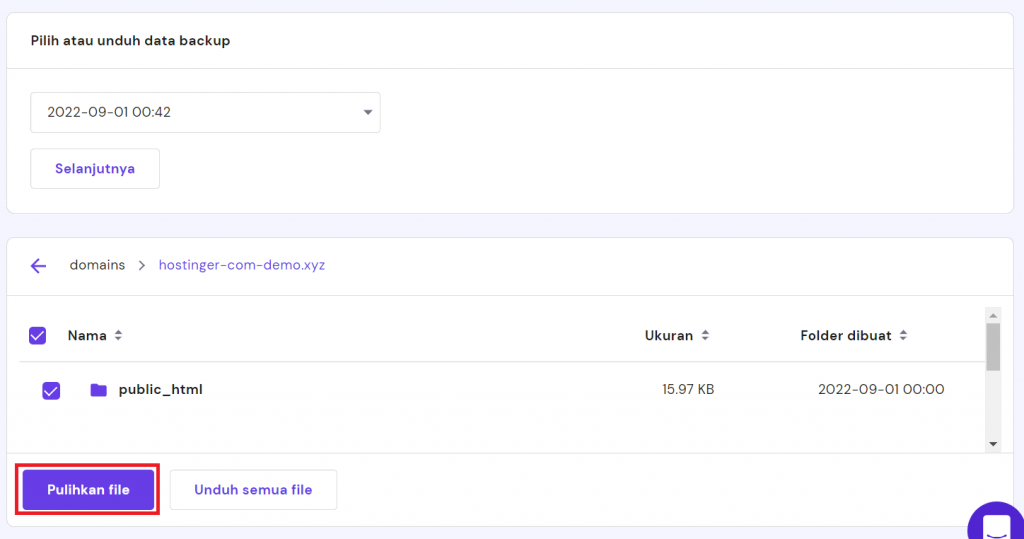Sort by Nama column arrows
1024x539 pixels.
tap(118, 336)
